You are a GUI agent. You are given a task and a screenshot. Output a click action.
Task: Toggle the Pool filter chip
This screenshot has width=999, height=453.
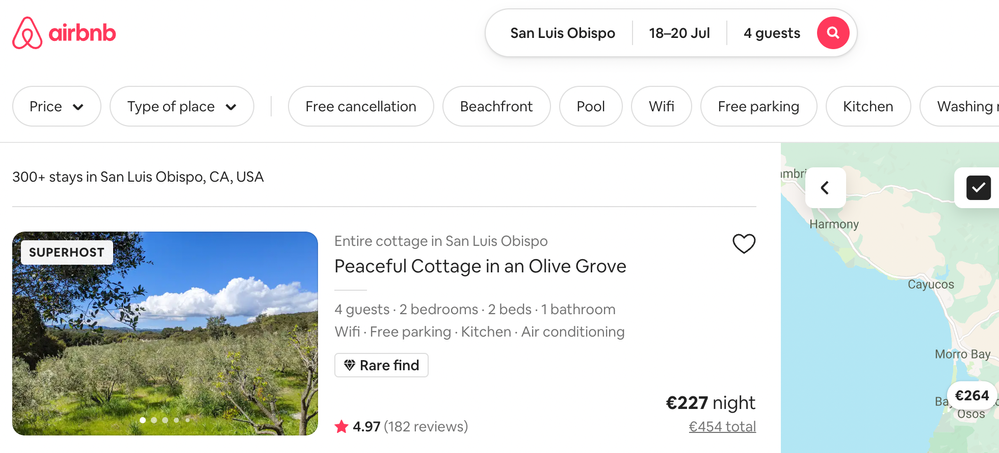tap(591, 107)
